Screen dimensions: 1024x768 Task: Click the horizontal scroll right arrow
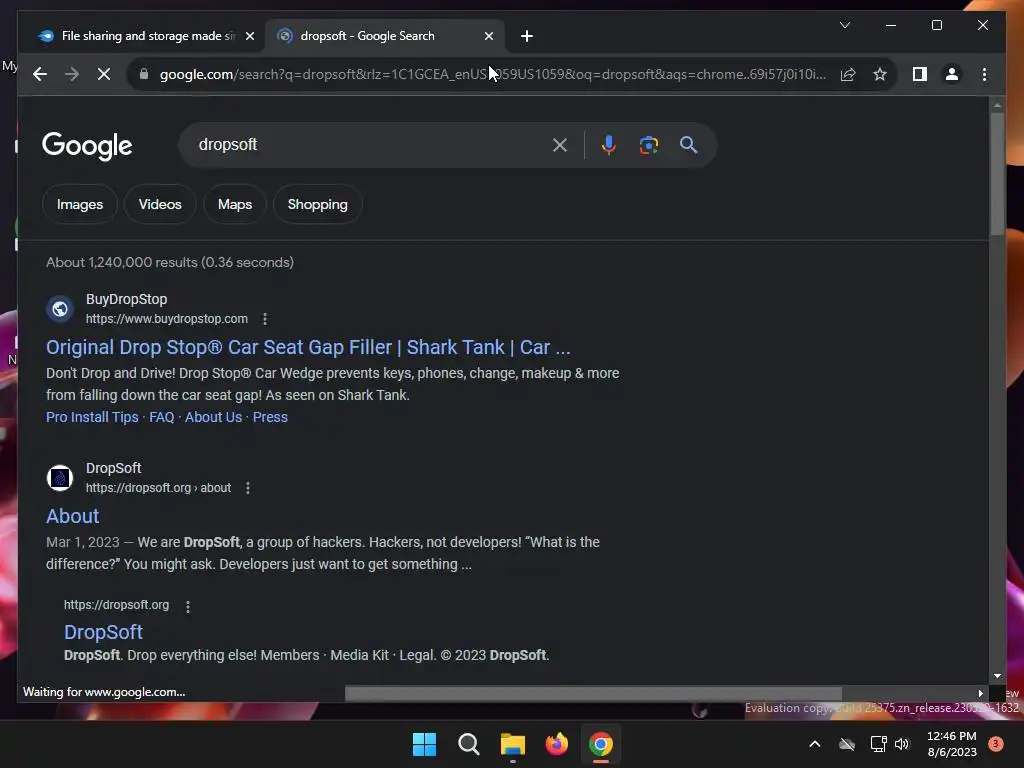[x=980, y=694]
